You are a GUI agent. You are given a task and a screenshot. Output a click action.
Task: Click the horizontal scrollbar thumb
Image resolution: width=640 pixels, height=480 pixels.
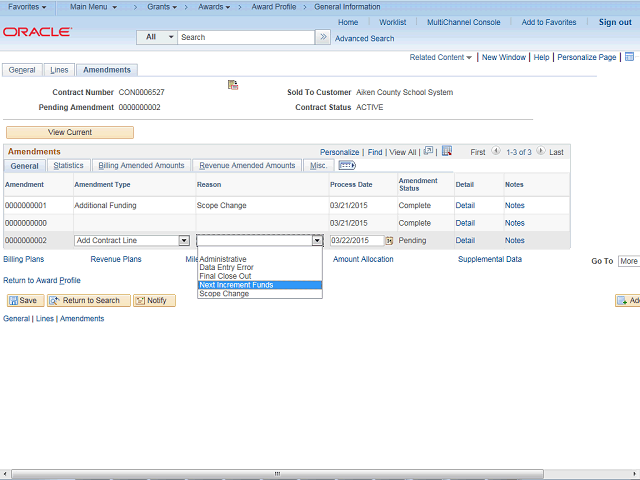click(278, 473)
